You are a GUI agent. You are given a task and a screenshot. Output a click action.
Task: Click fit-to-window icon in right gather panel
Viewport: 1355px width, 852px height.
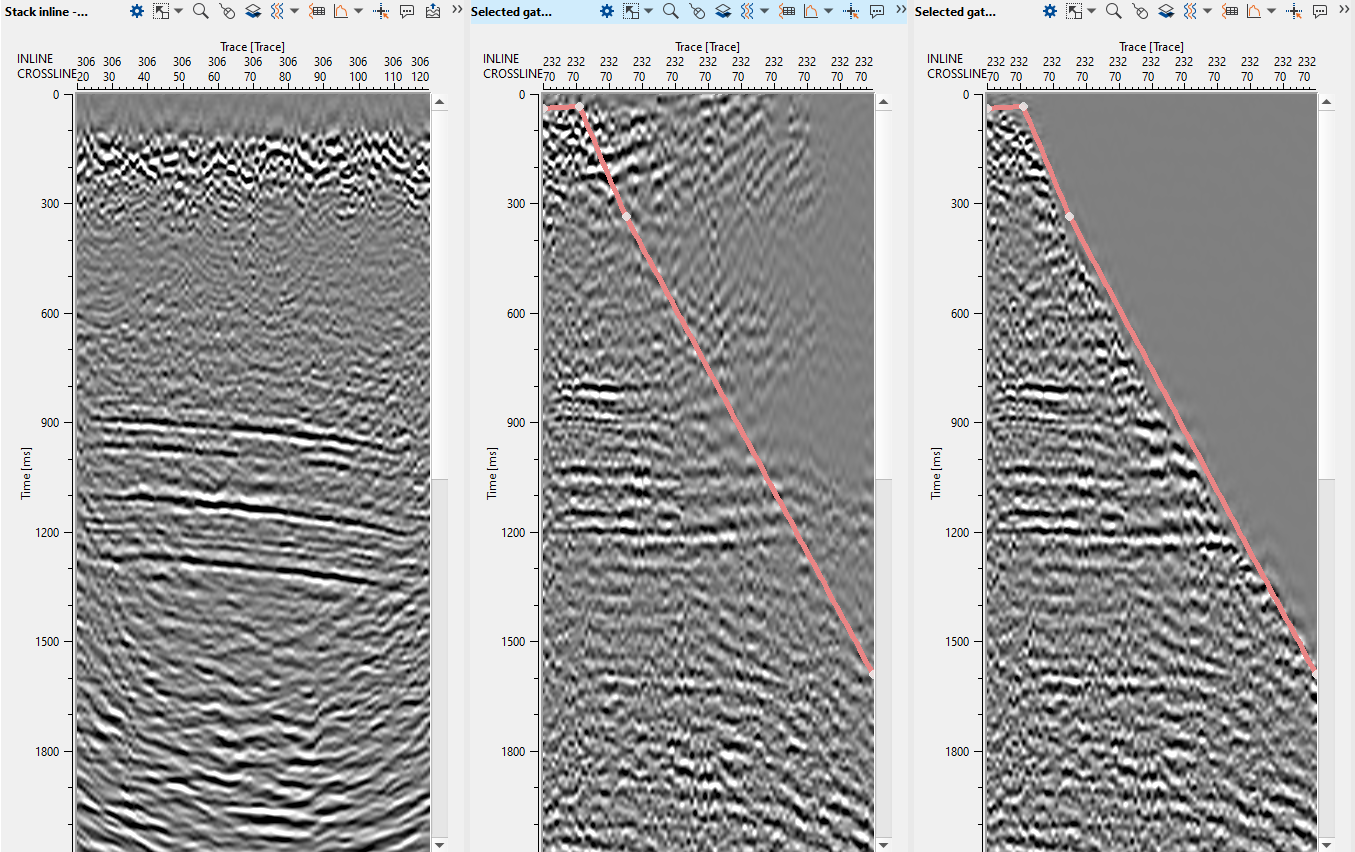click(x=1074, y=11)
